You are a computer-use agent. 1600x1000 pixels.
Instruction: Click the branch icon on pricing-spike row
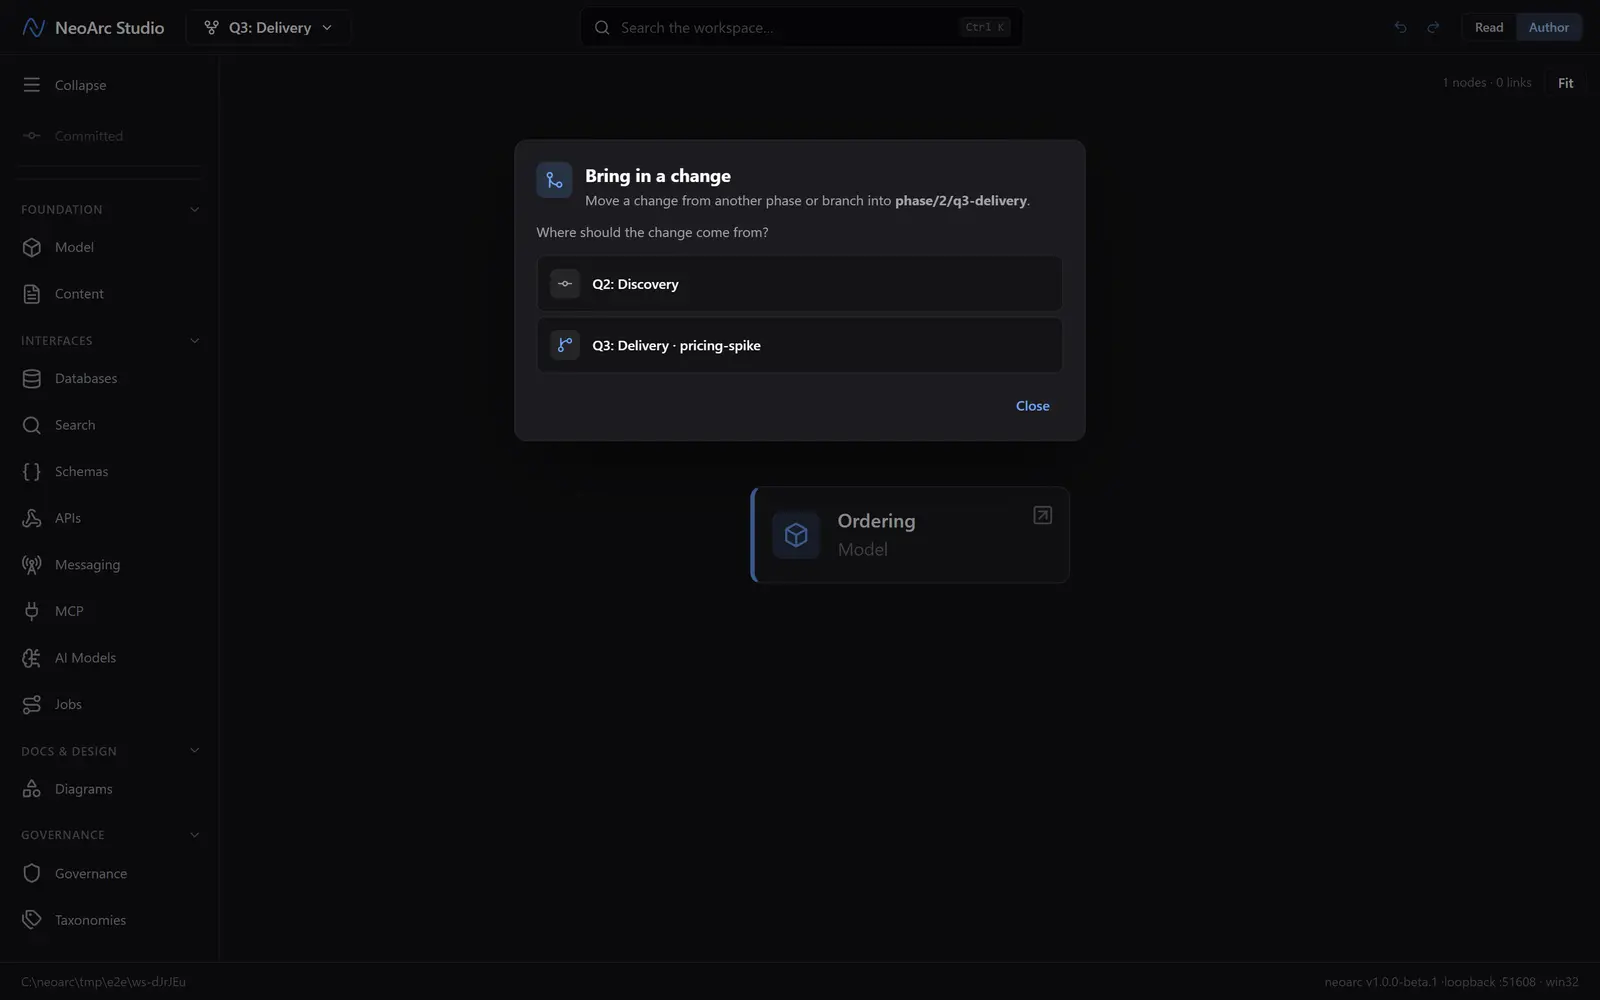click(565, 345)
